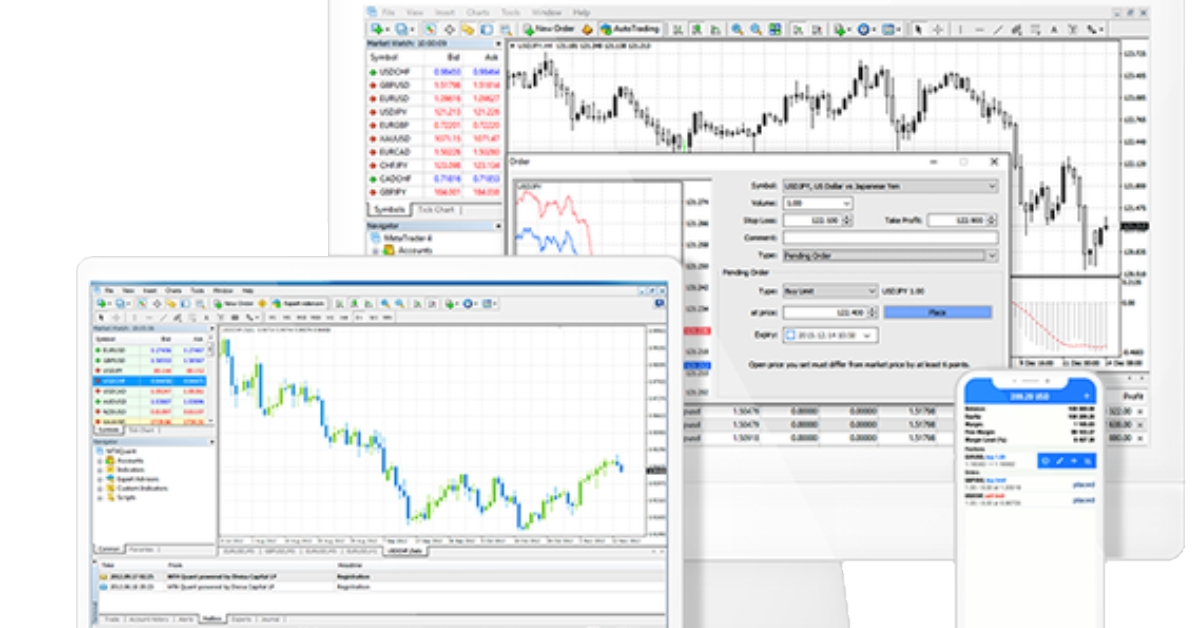Select CADCHF row in monitor Market Watch
The image size is (1200, 628).
click(435, 178)
